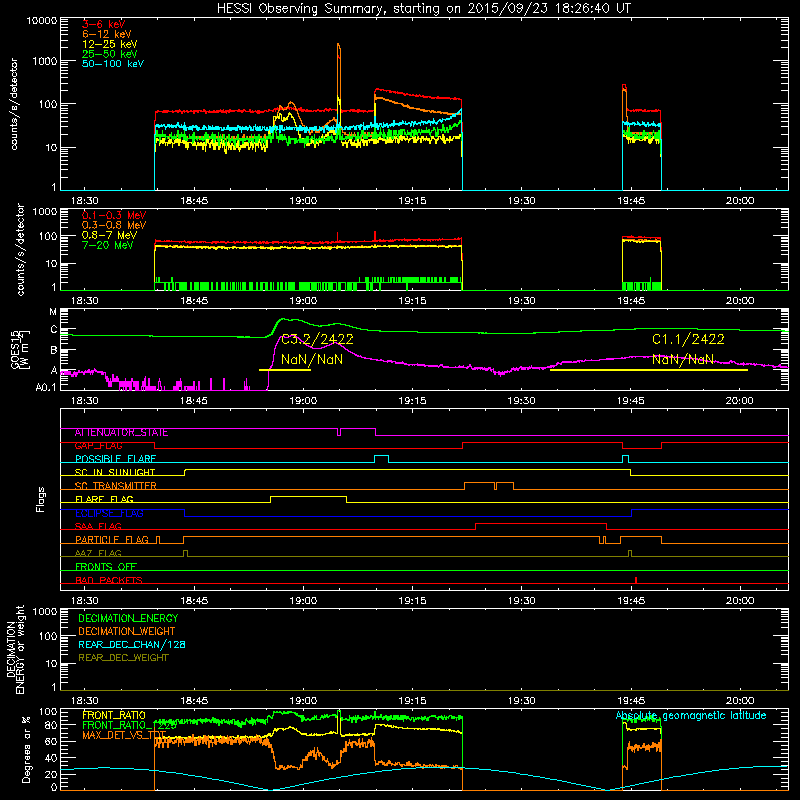Screen dimensions: 800x800
Task: Click the yellow flare bar under C1.1
Action: coord(649,370)
